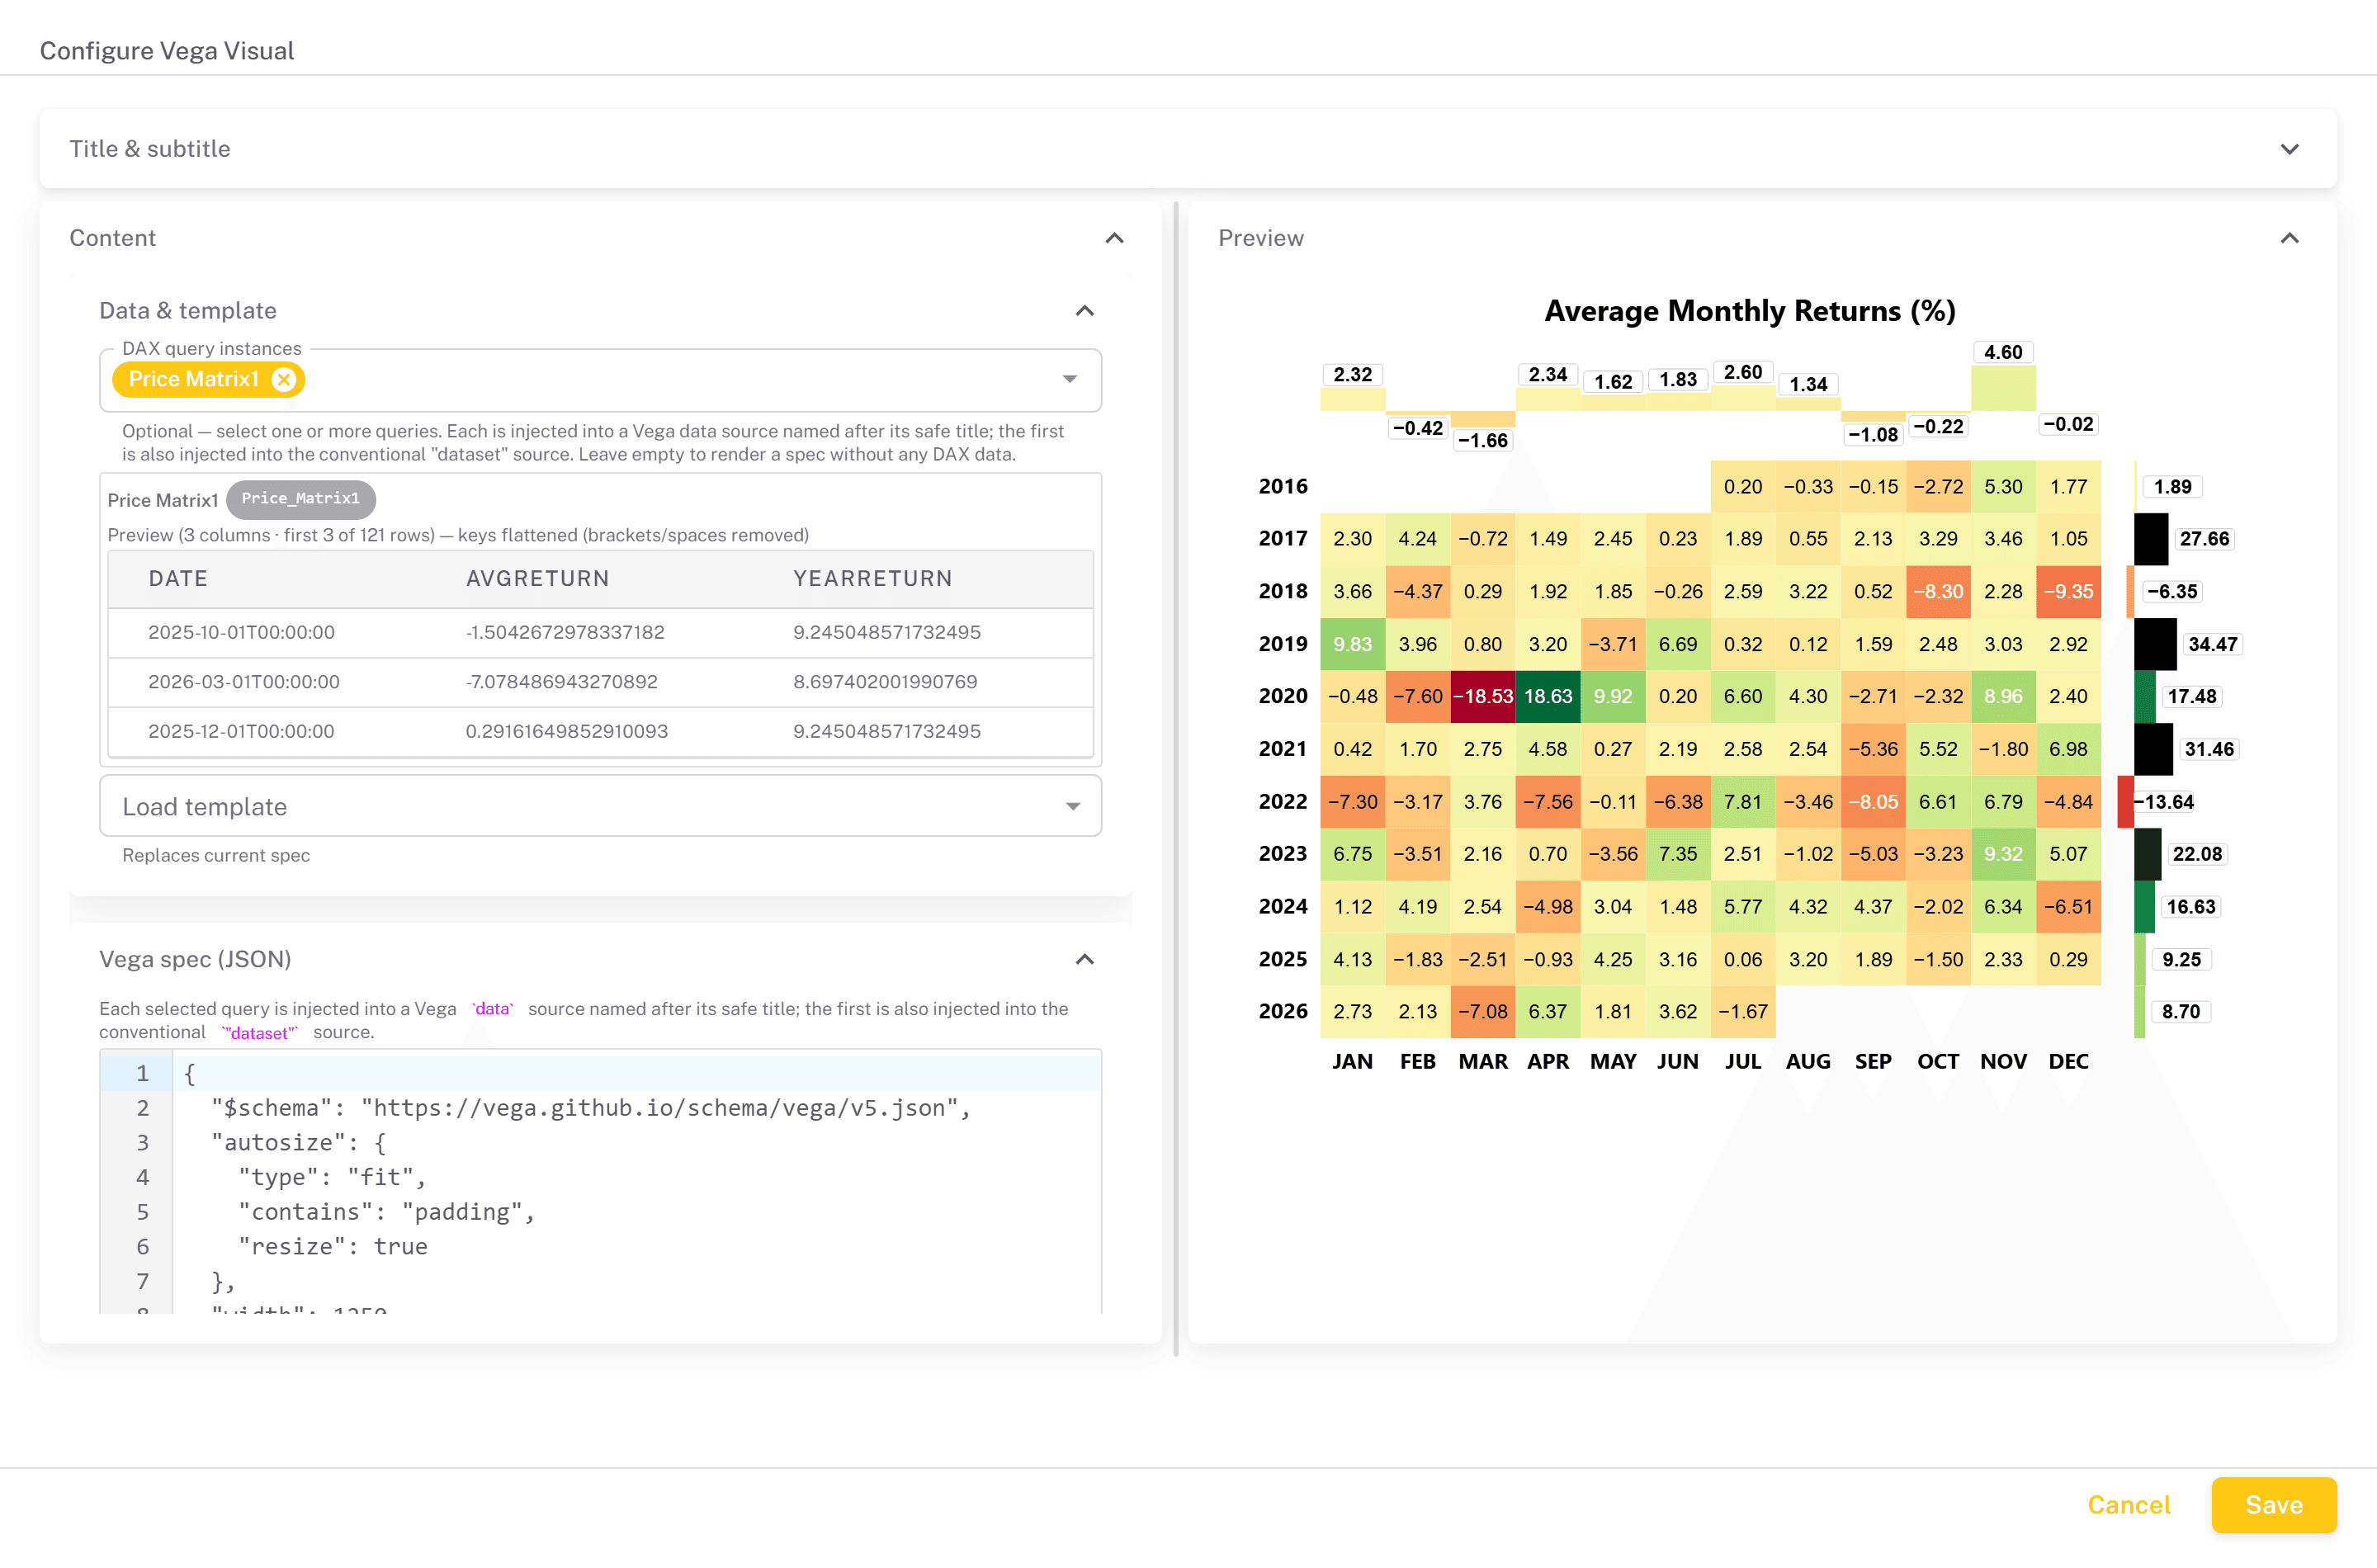
Task: Click the Average Monthly Returns (%) title
Action: [x=1749, y=311]
